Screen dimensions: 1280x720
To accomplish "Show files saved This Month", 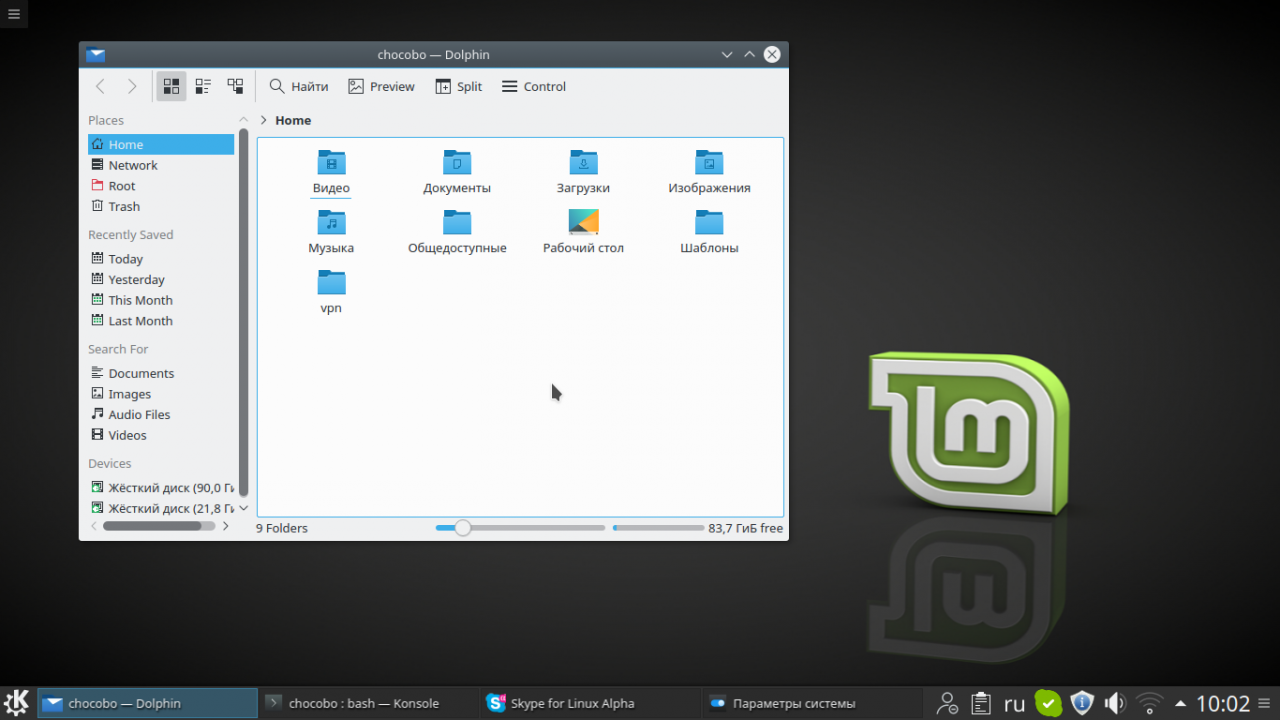I will point(161,300).
